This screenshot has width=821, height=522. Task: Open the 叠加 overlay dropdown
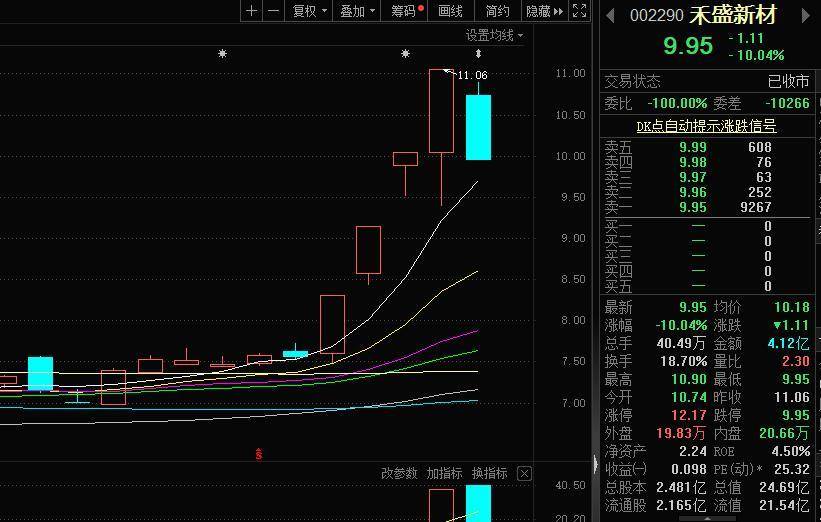tap(357, 11)
